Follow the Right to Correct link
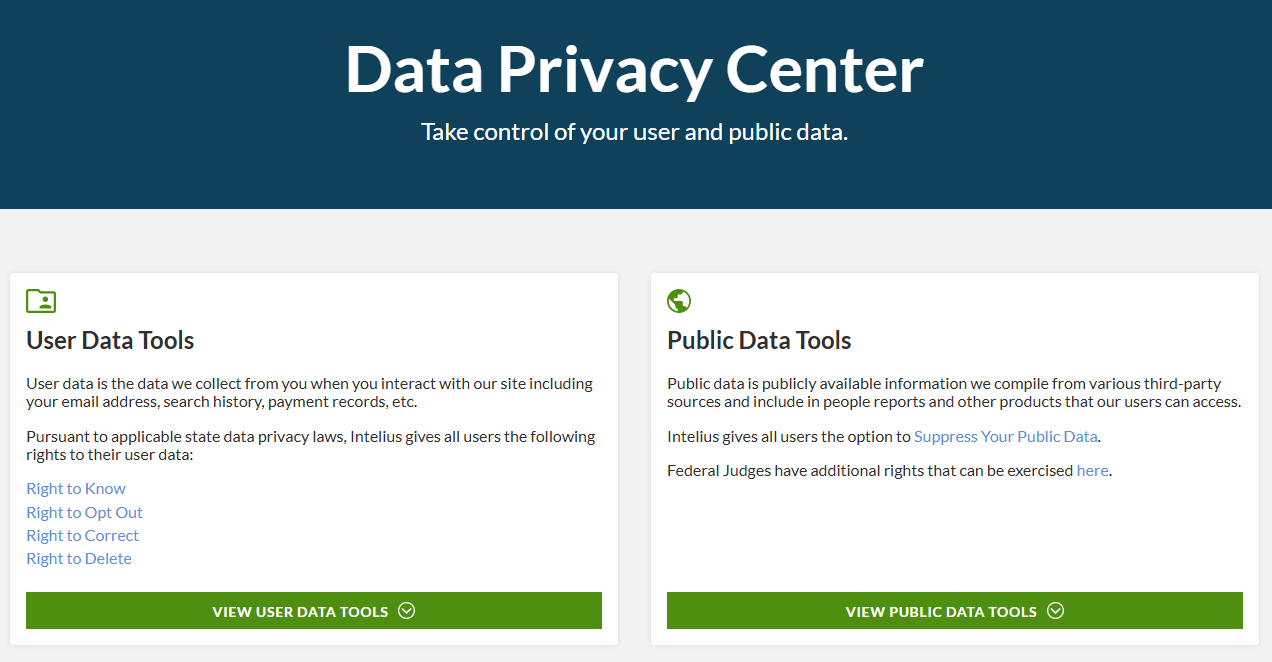Screen dimensions: 1272x662 (x=83, y=535)
